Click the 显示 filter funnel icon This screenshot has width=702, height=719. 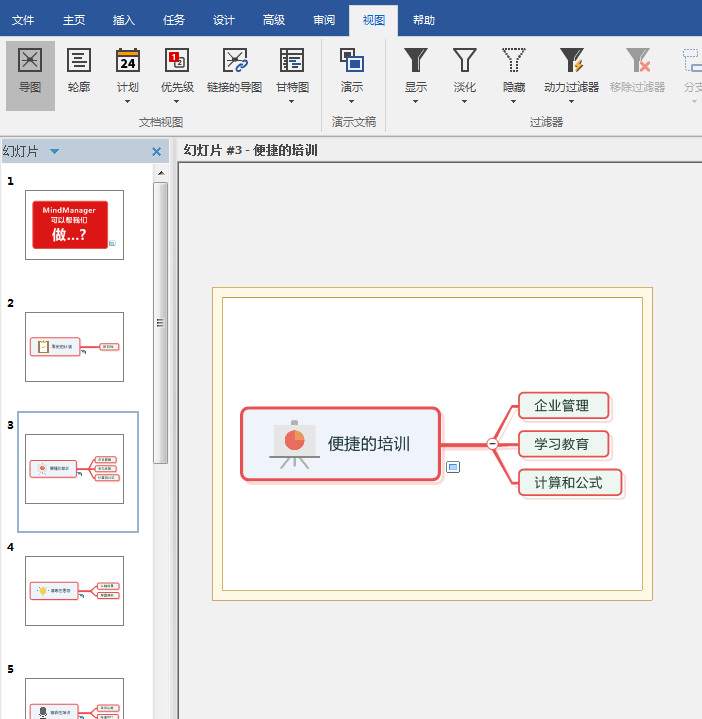(x=416, y=62)
